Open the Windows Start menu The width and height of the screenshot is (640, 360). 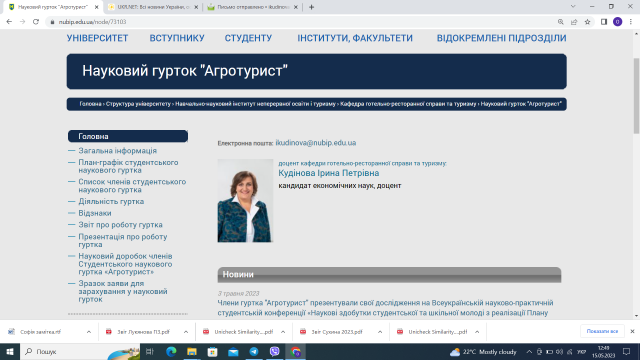(x=10, y=351)
